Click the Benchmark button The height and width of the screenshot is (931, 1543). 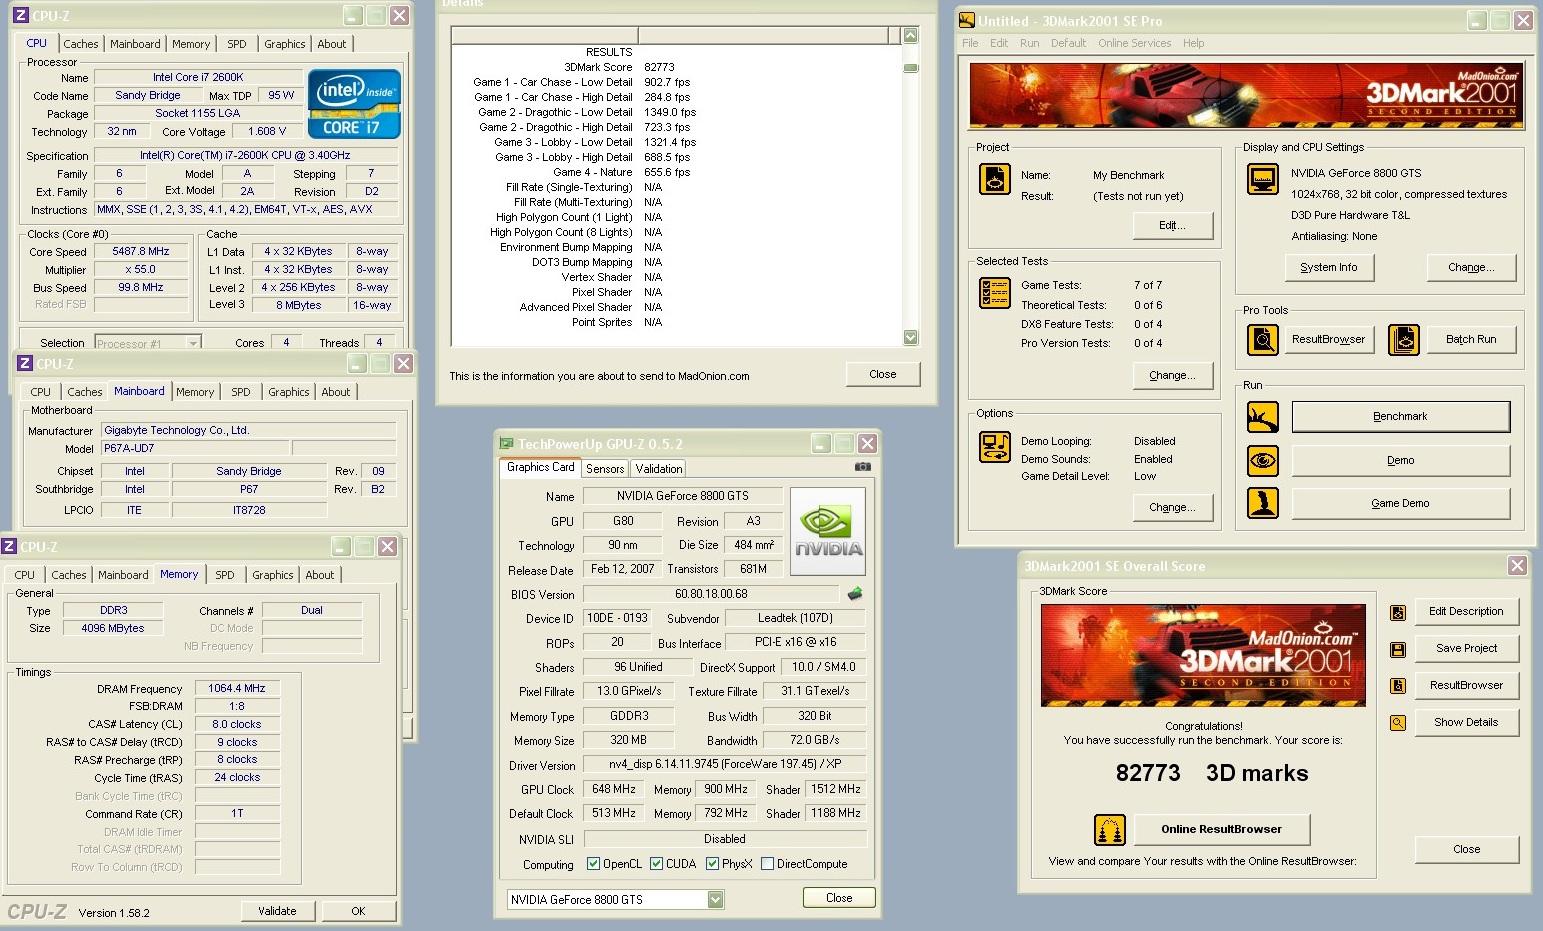click(1400, 417)
